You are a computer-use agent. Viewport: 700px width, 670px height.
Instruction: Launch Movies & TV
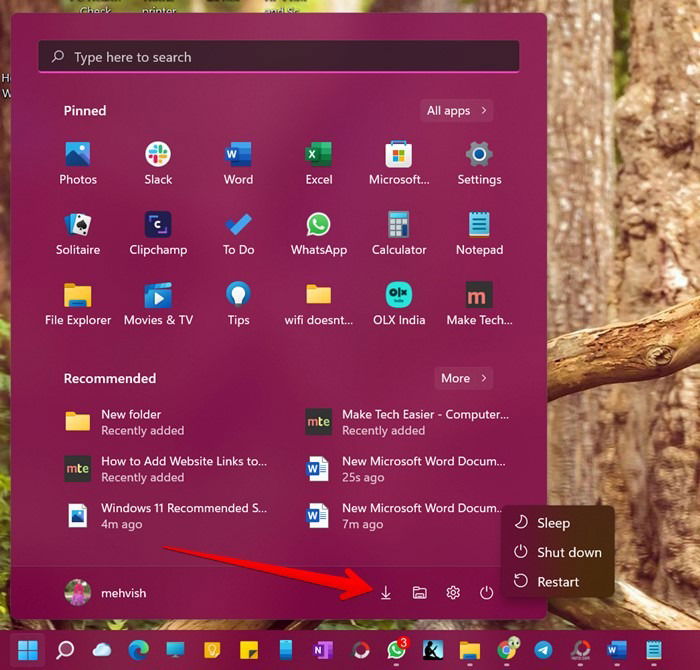(158, 304)
